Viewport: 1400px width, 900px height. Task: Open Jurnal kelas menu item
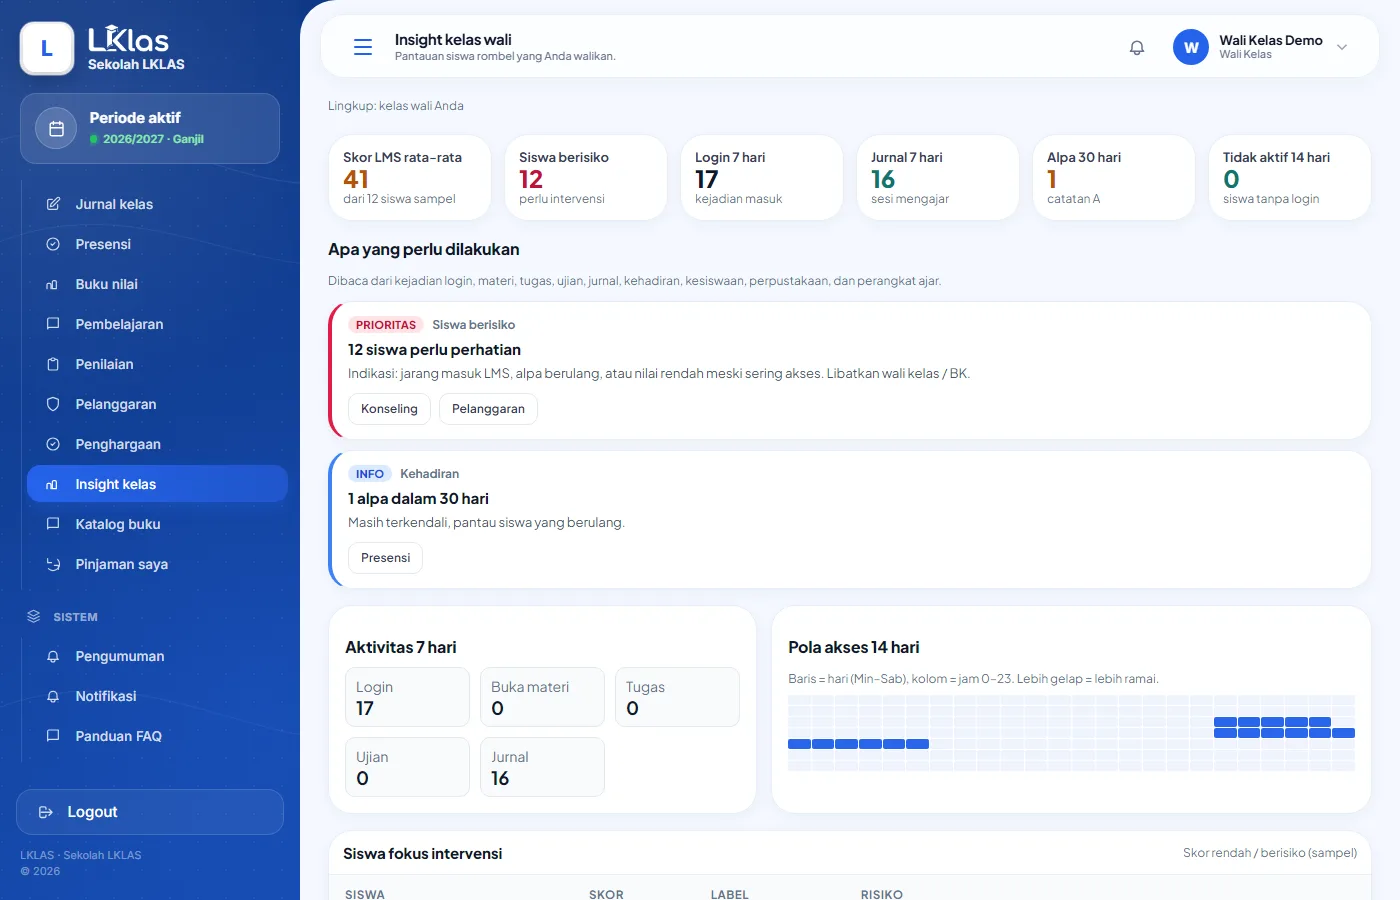click(x=157, y=204)
